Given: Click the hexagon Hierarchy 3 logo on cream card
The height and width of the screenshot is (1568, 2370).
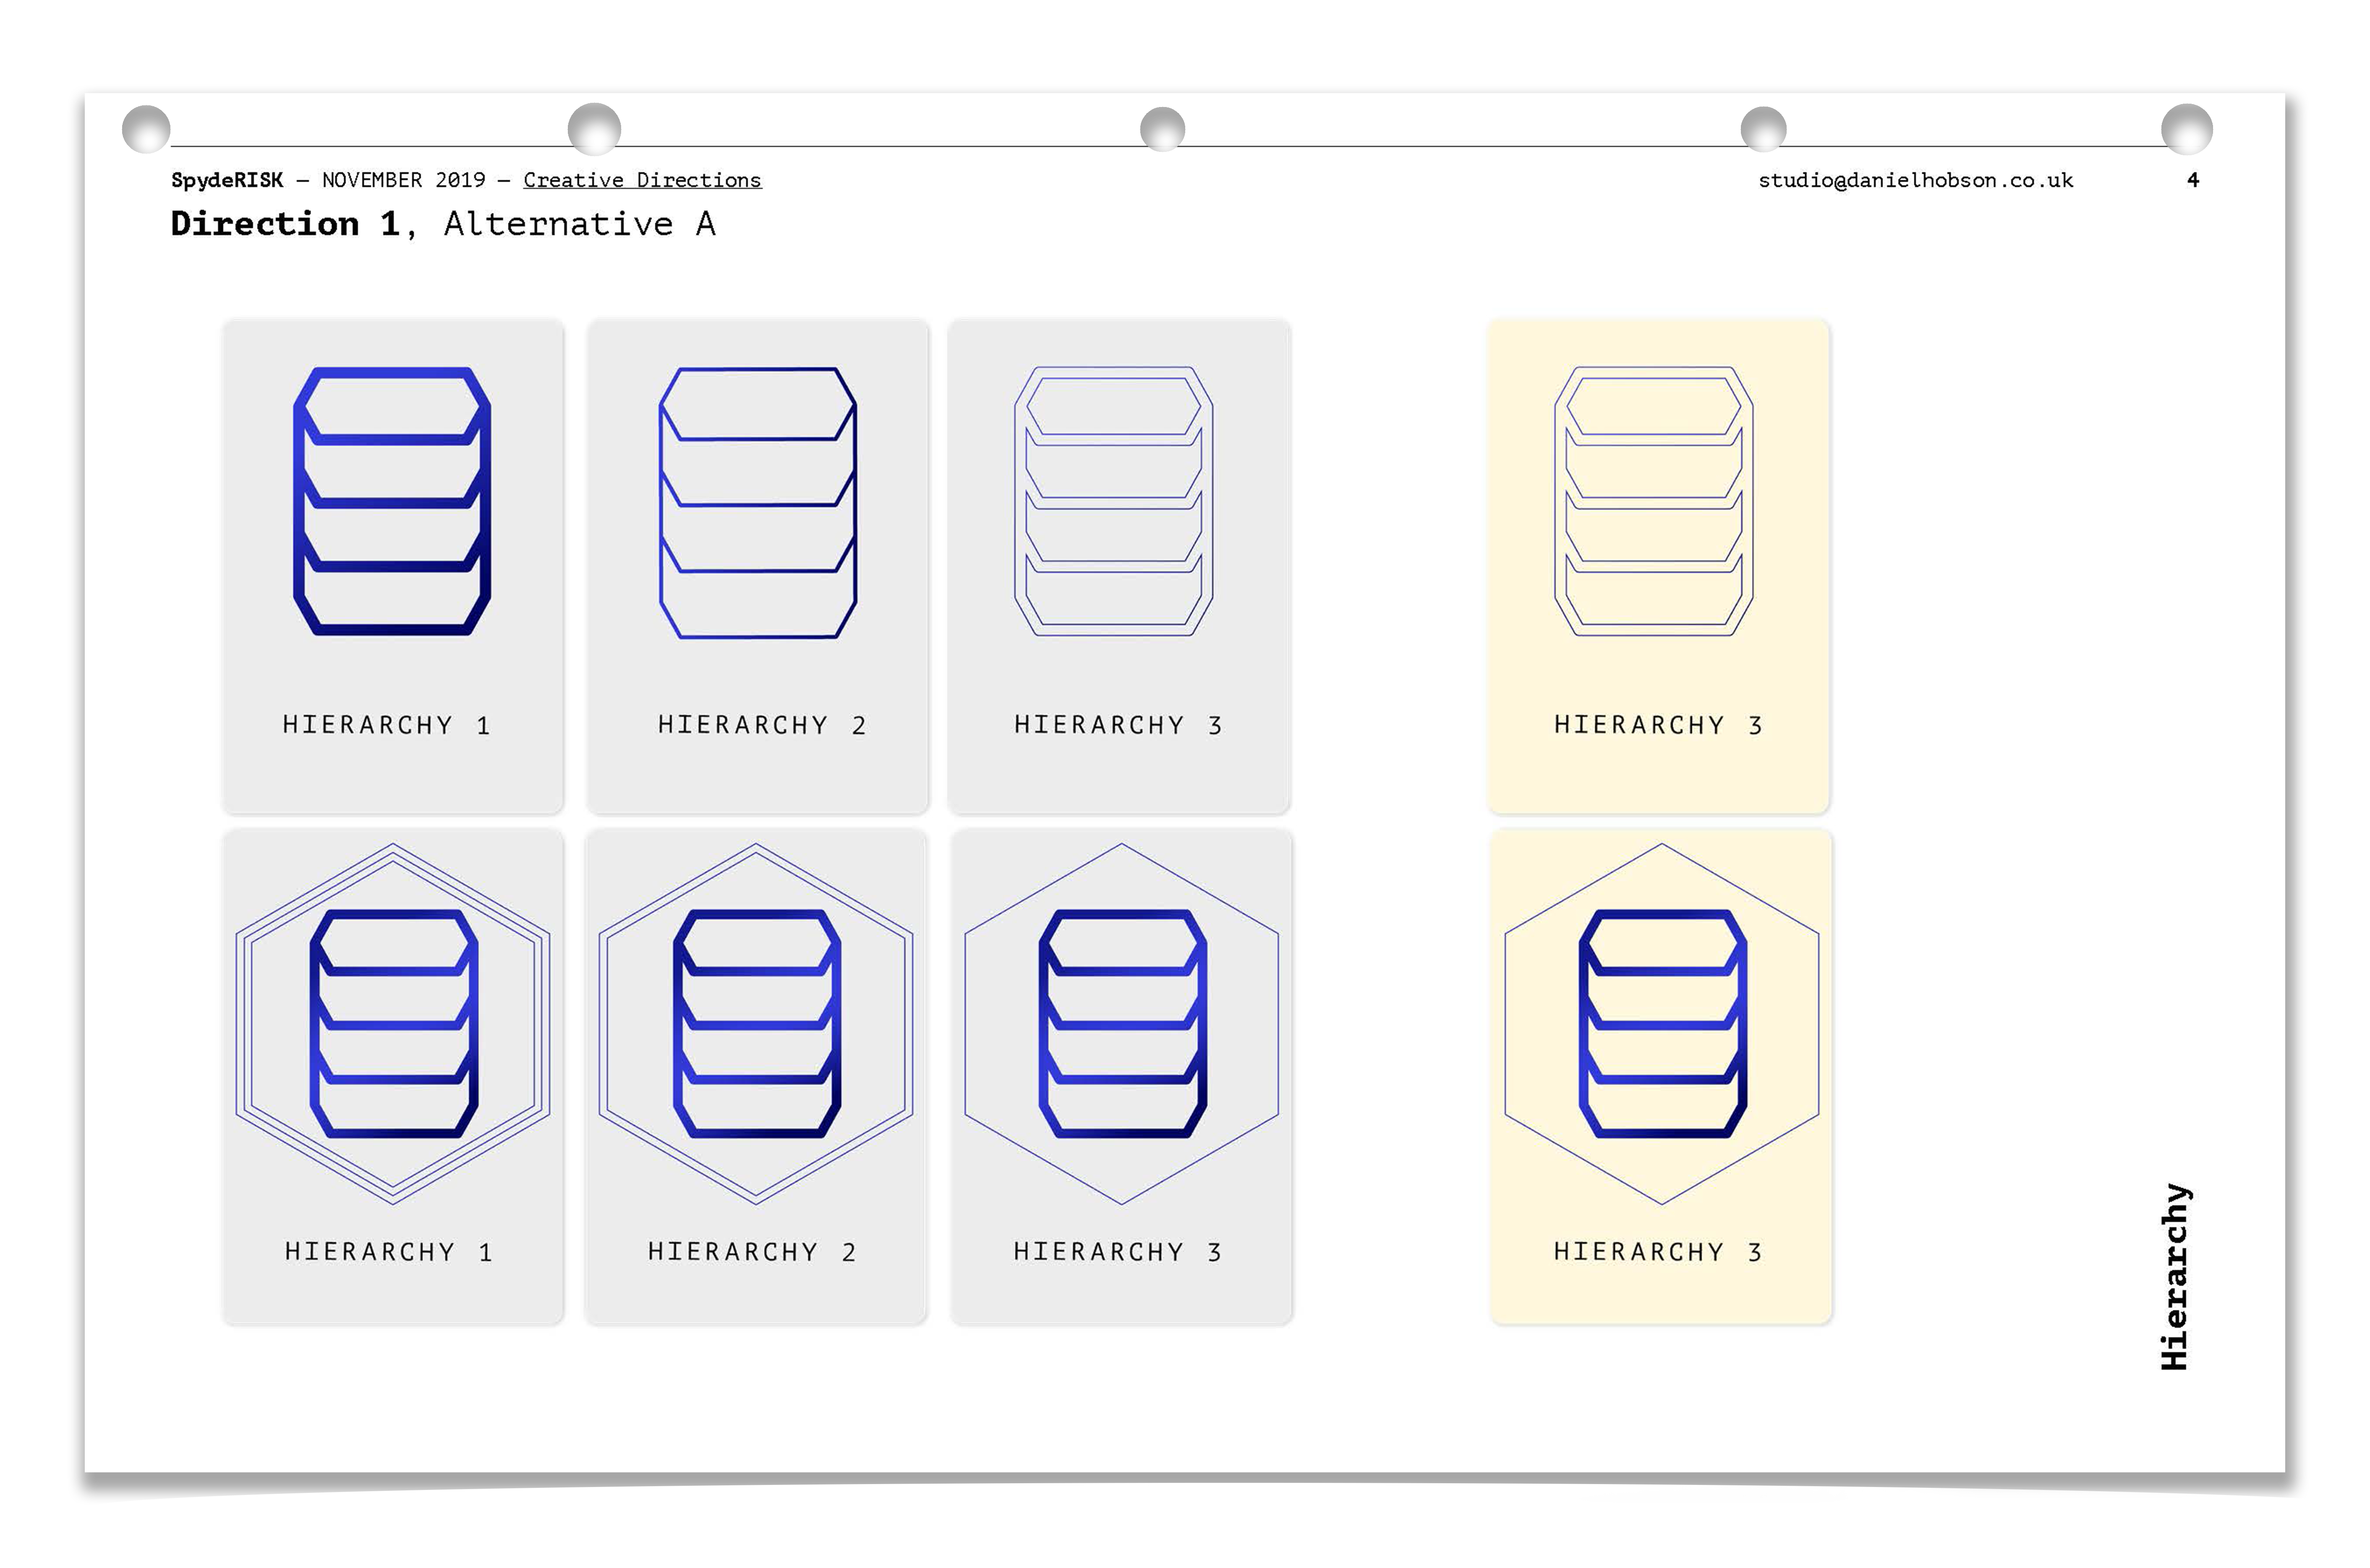Looking at the screenshot, I should [1662, 1023].
